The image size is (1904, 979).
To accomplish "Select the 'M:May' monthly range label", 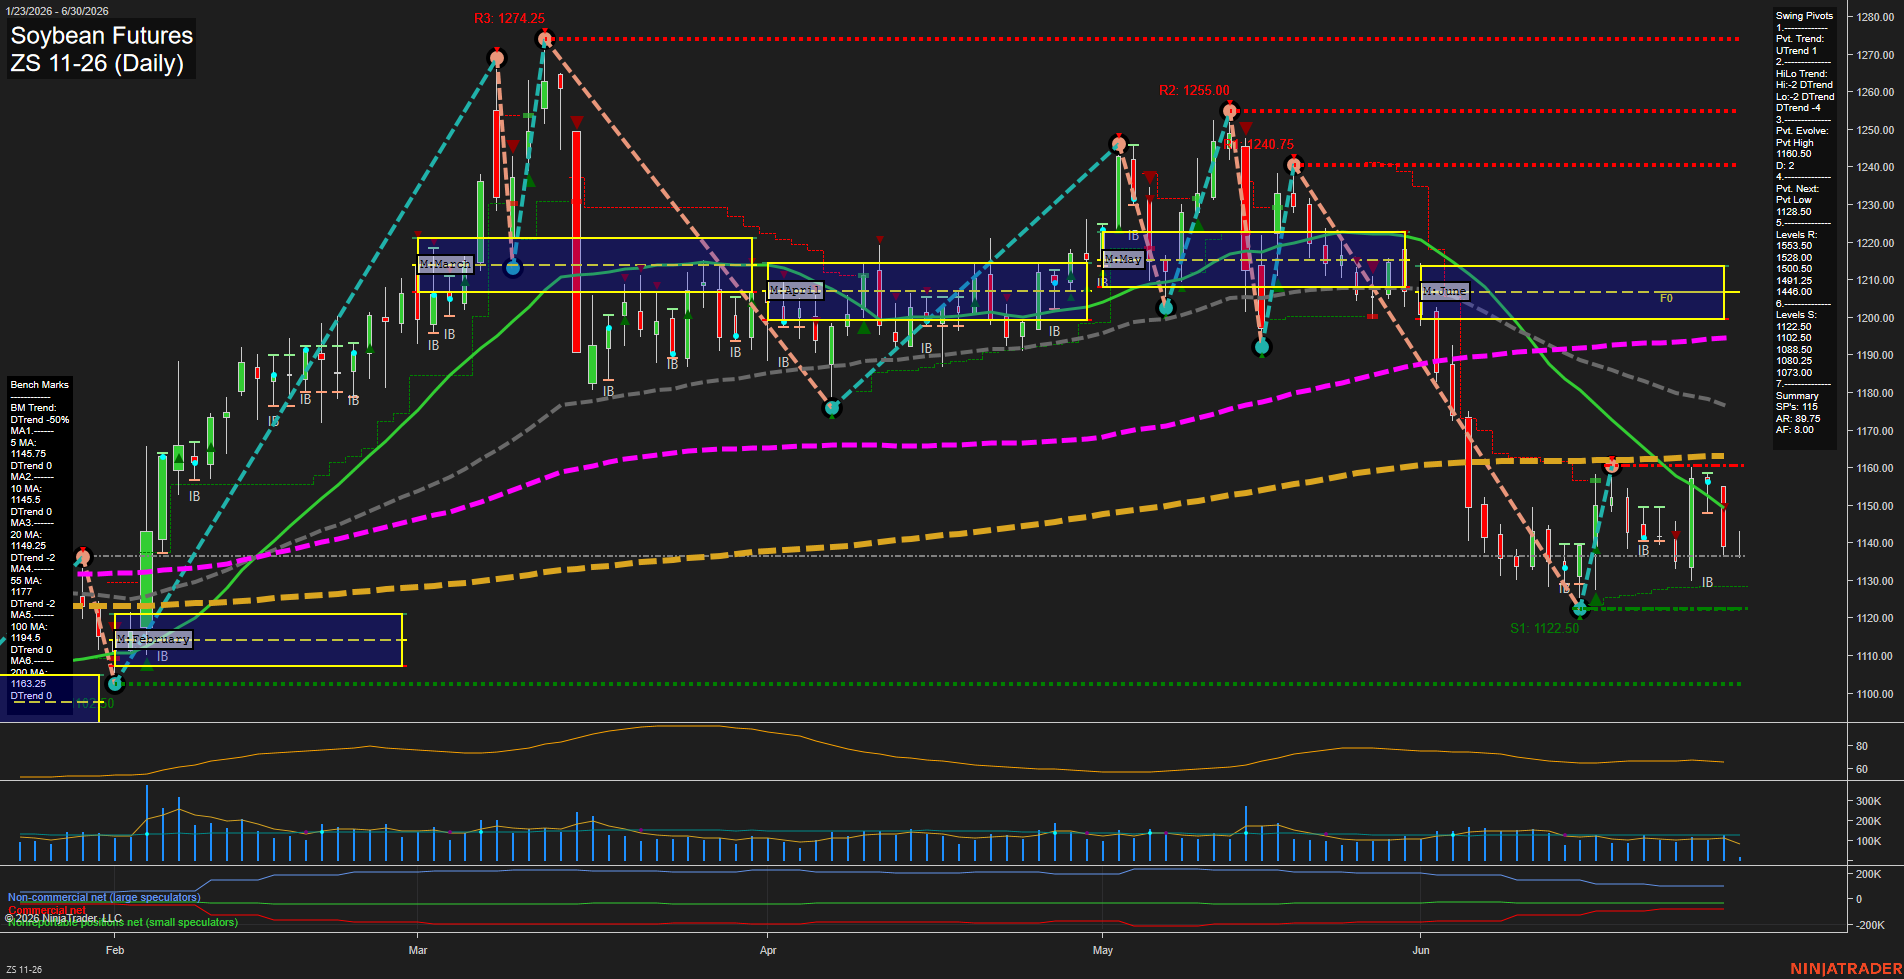I will (x=1123, y=259).
